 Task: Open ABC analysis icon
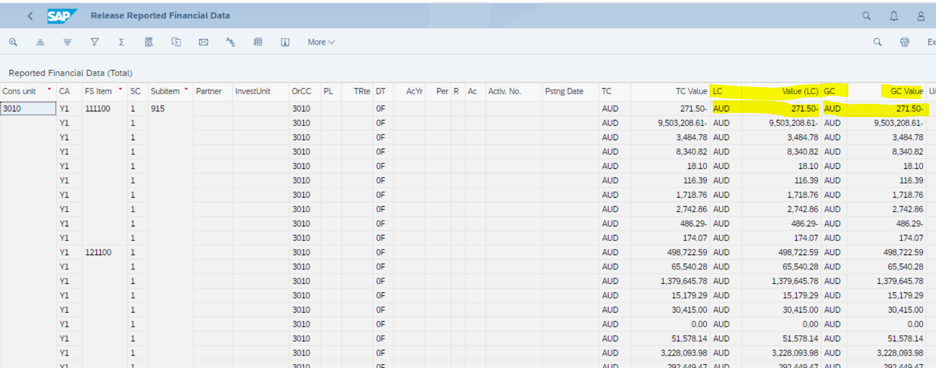231,42
